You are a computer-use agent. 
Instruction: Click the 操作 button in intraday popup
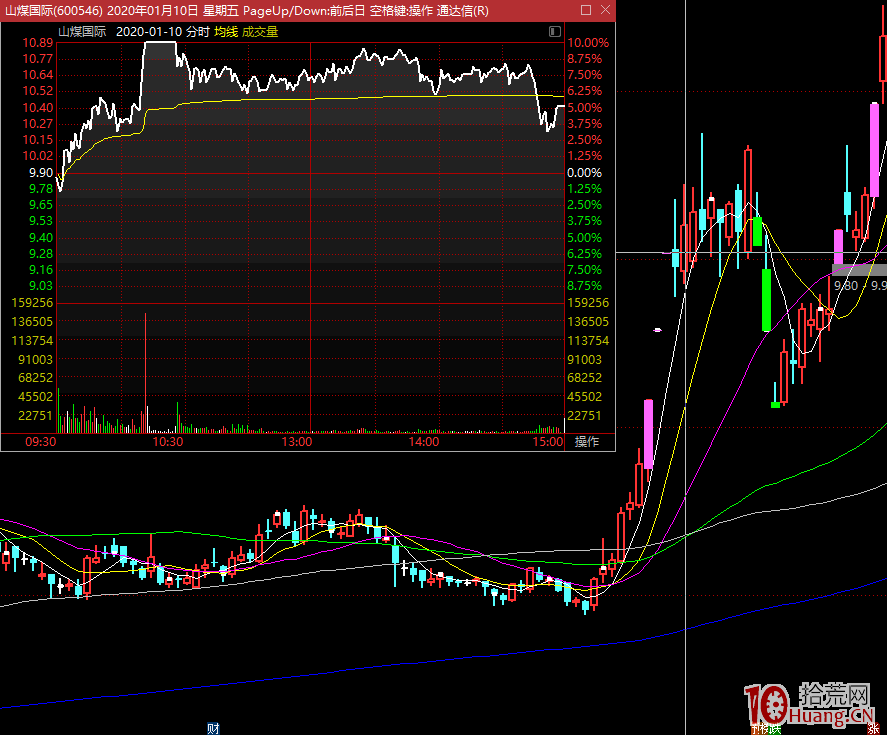[x=586, y=442]
